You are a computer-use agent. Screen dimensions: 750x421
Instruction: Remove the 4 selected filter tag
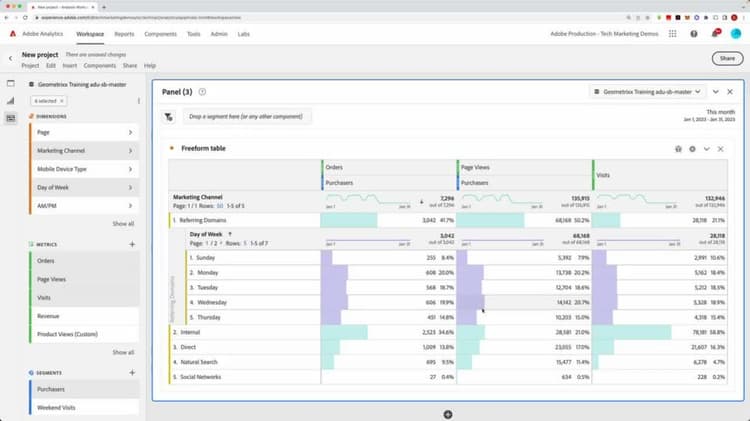point(61,101)
